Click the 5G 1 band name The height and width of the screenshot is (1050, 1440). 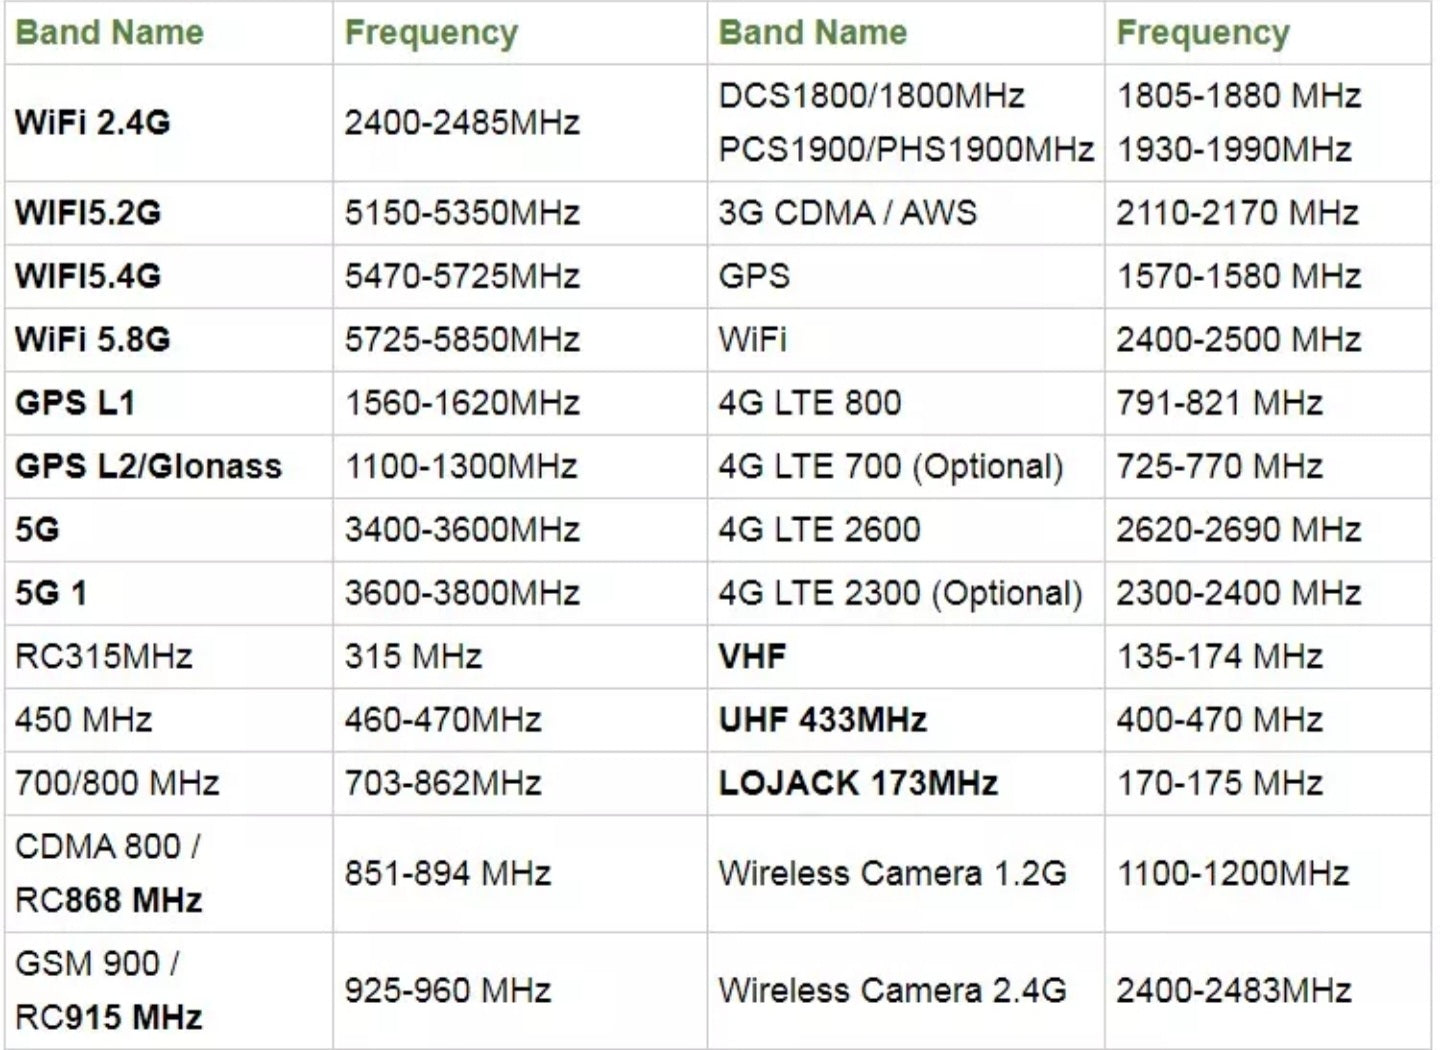(51, 593)
